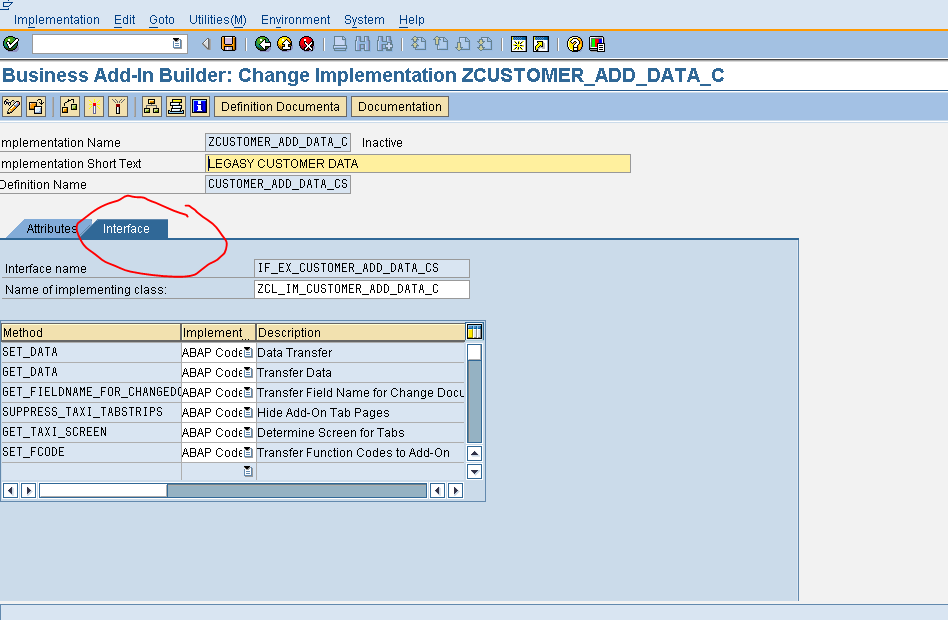Open Documentation for the implementation

(398, 106)
